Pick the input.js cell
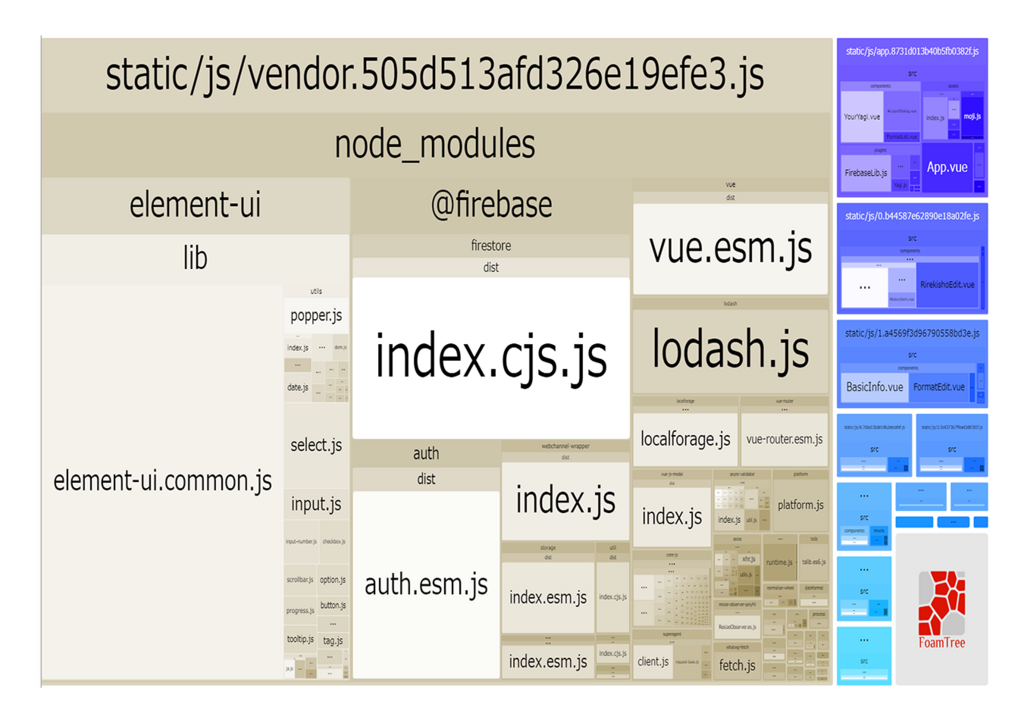Image resolution: width=1024 pixels, height=723 pixels. (316, 504)
